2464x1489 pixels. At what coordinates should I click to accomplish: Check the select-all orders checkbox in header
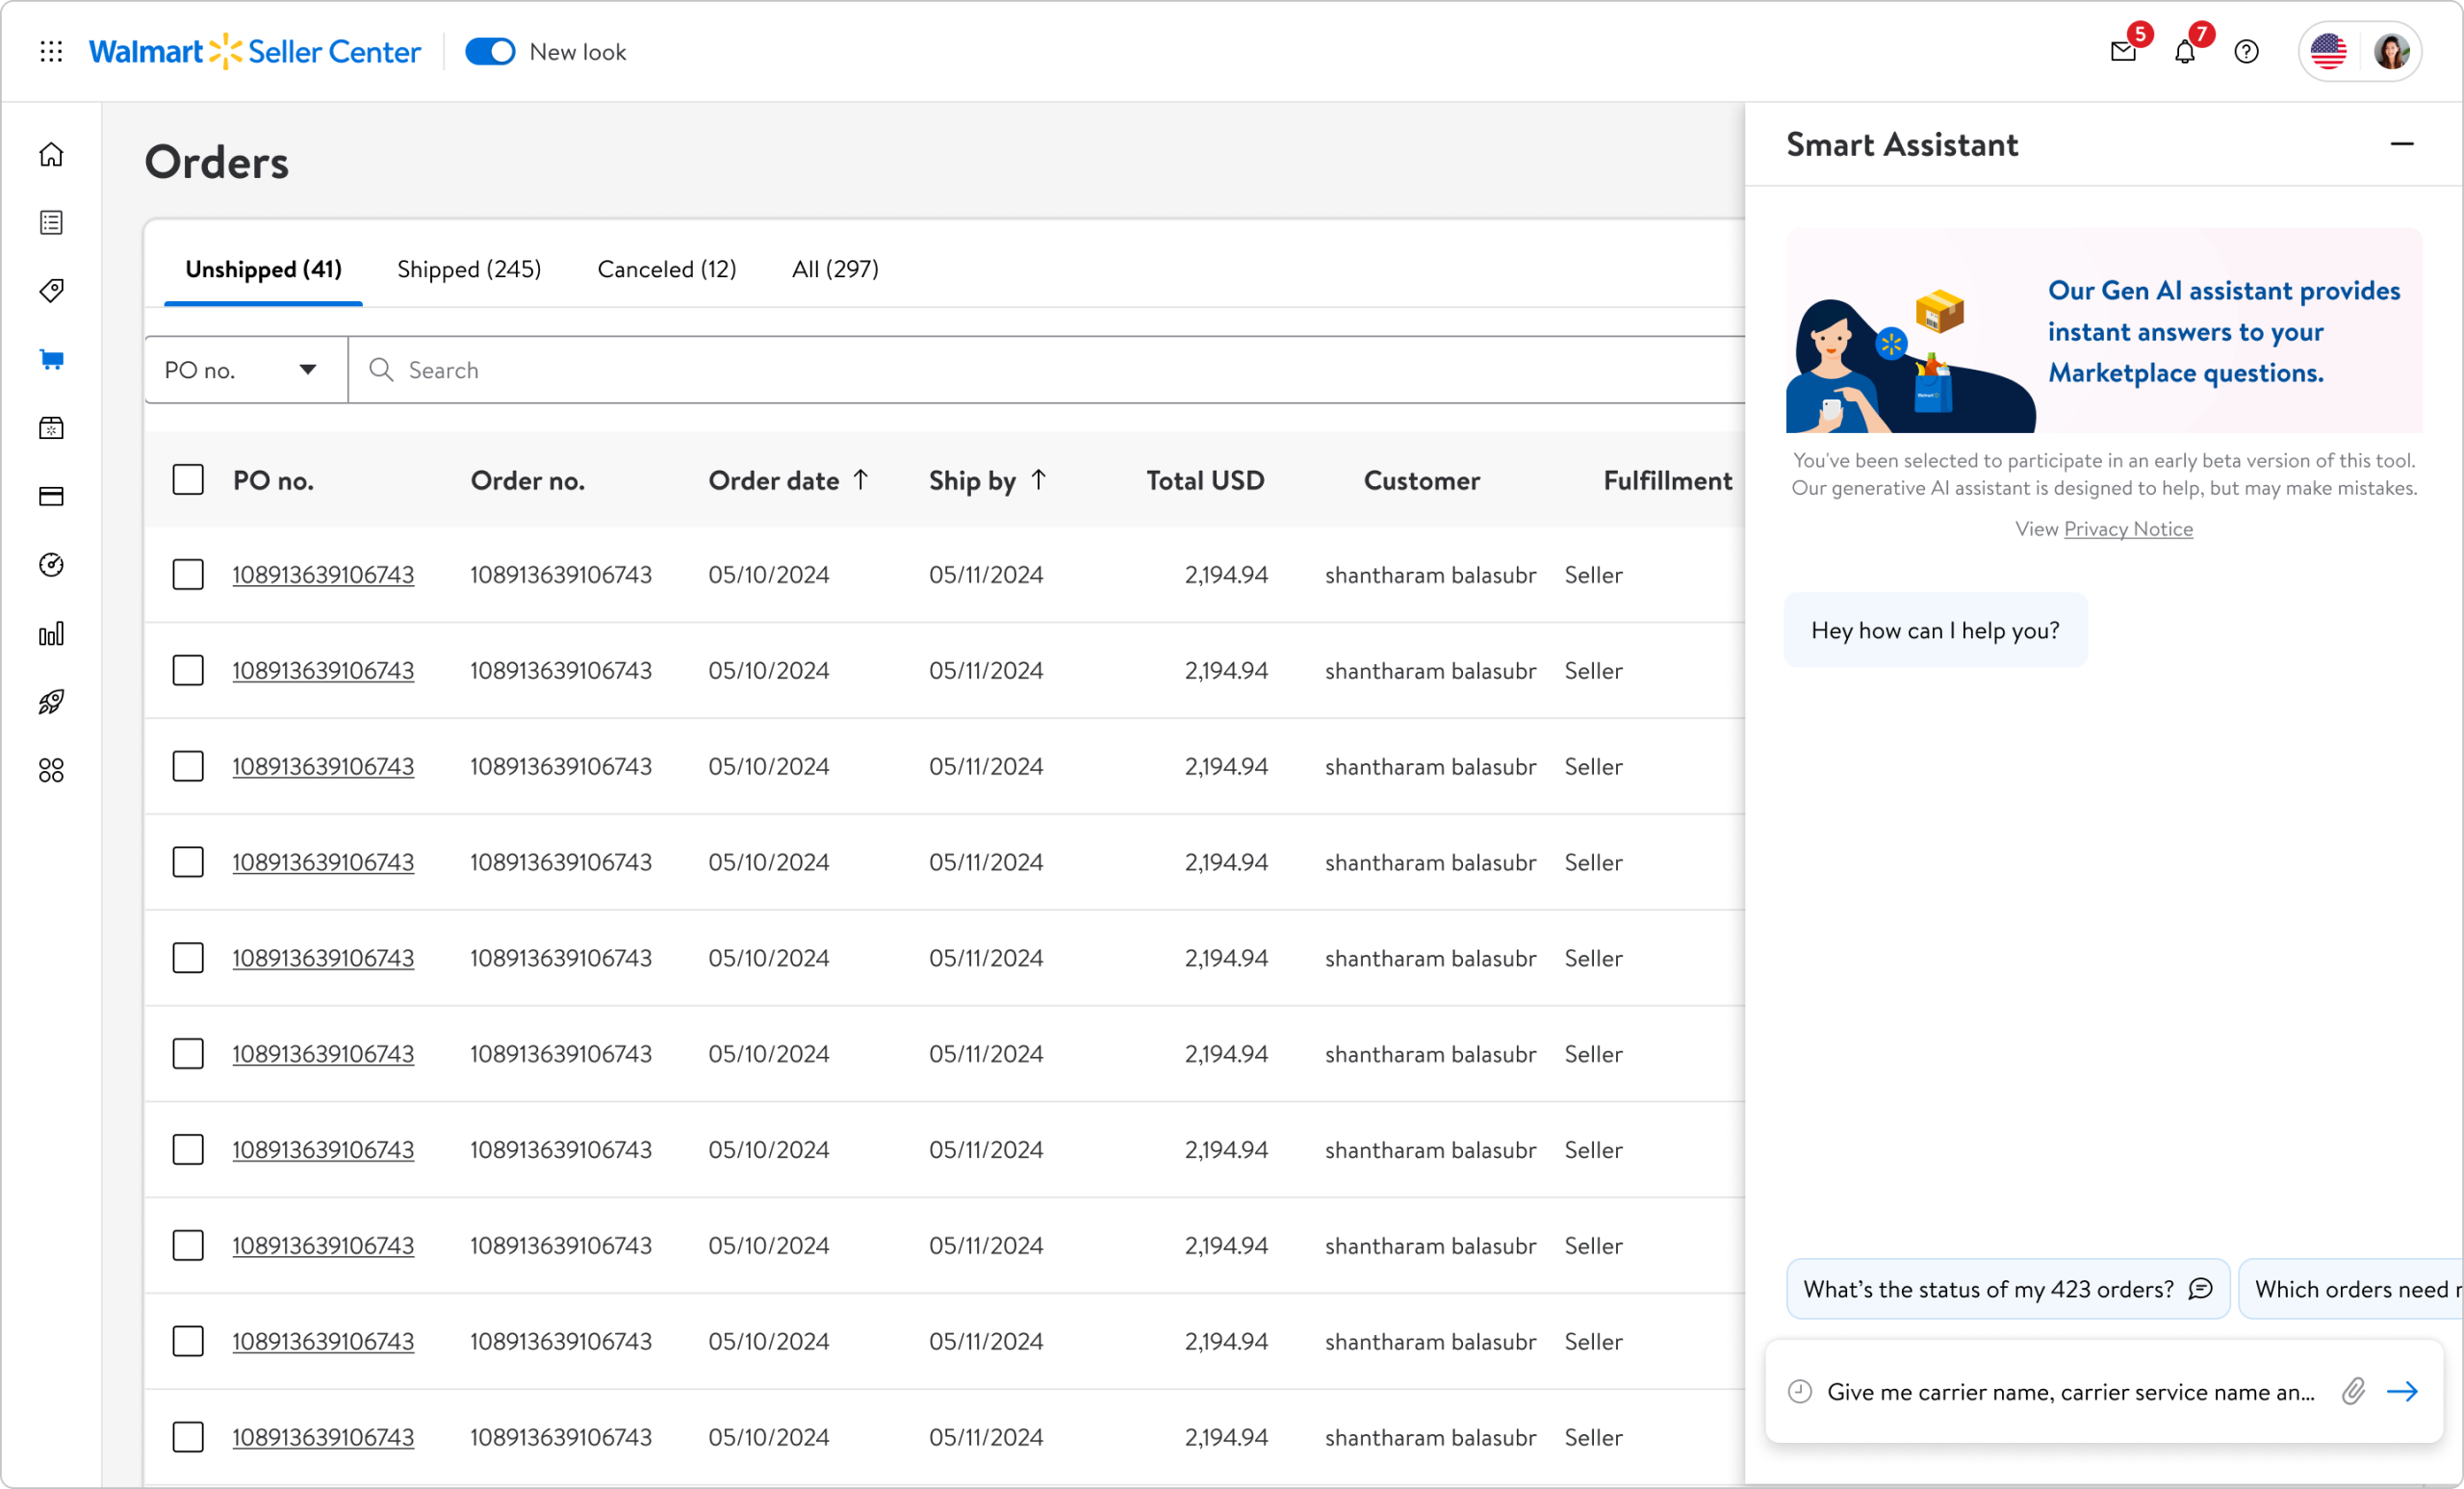(188, 480)
